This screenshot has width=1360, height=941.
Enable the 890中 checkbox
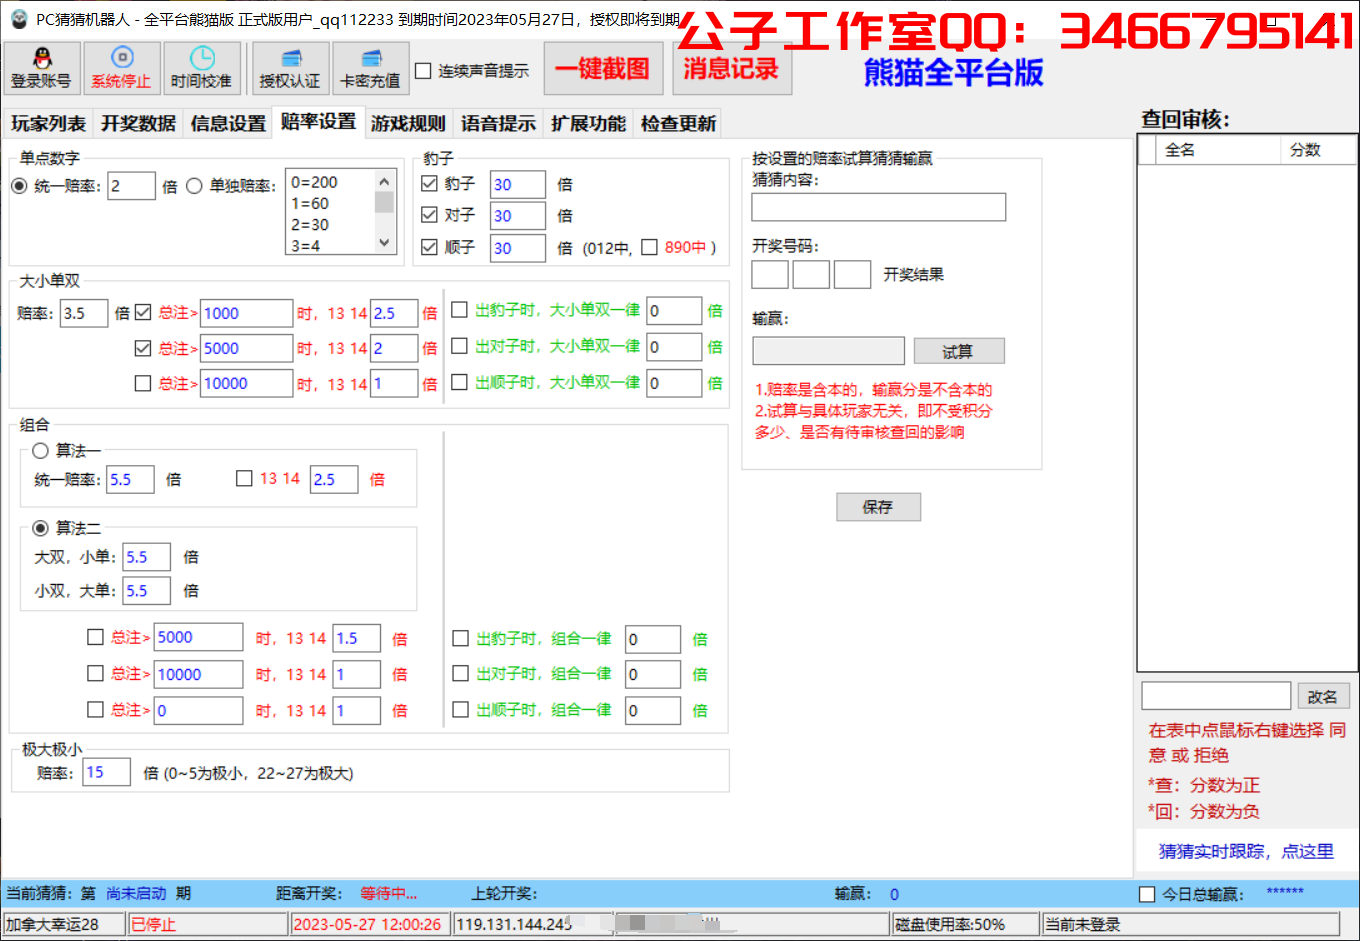click(649, 247)
